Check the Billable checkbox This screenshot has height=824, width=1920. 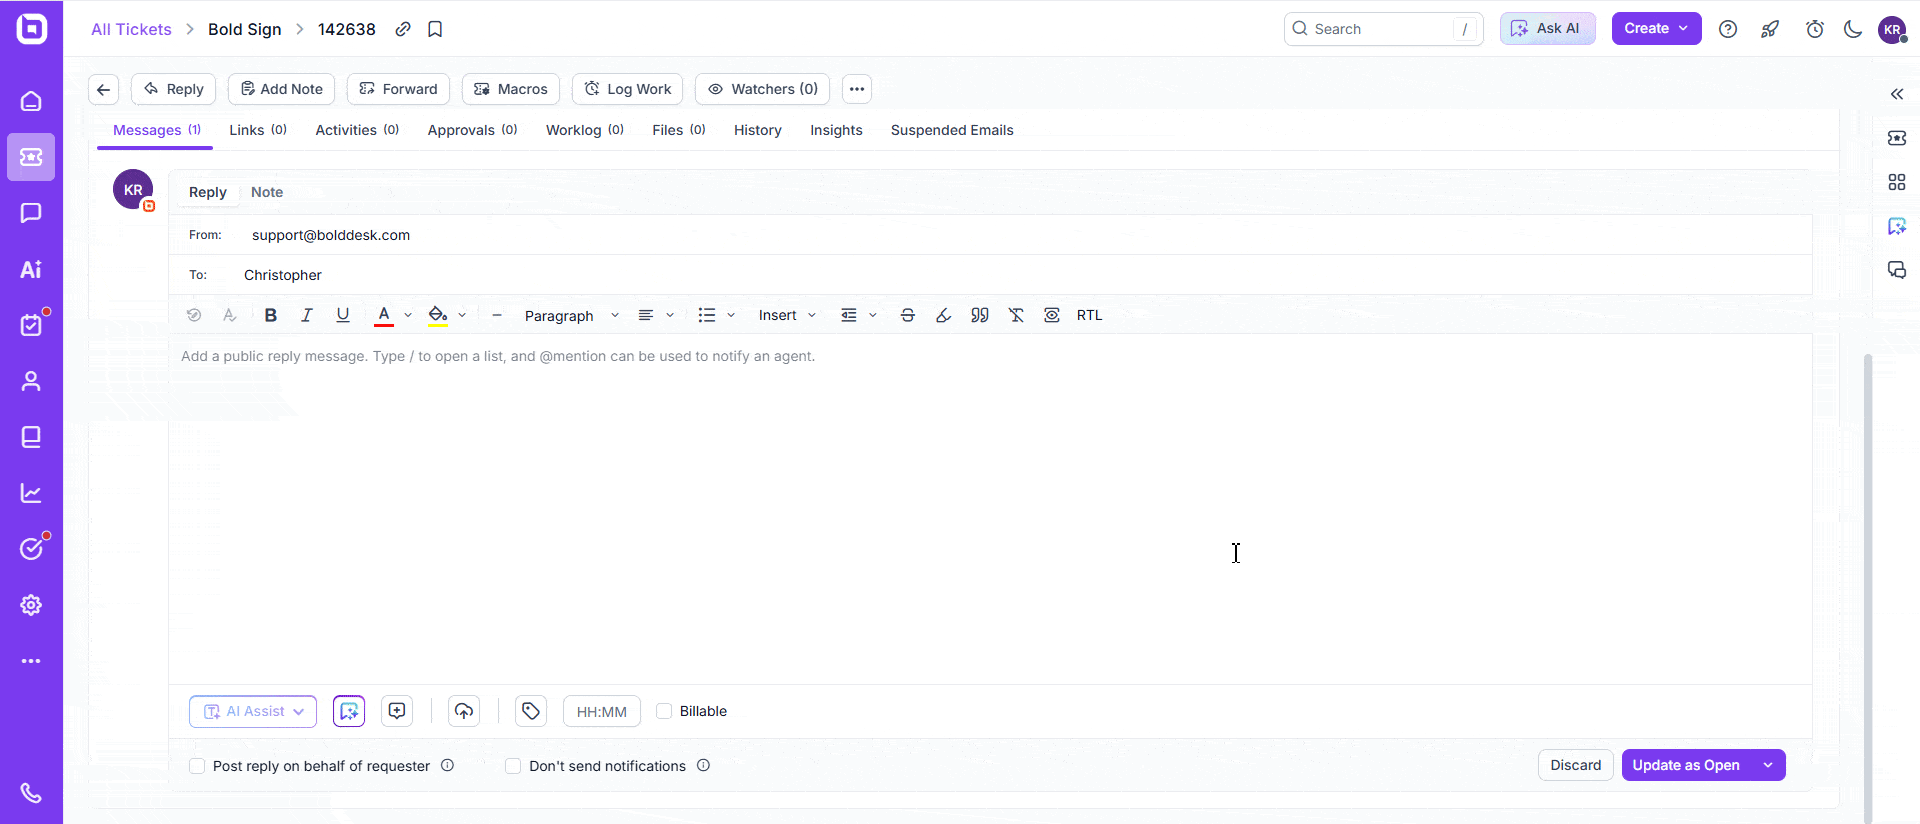coord(664,711)
